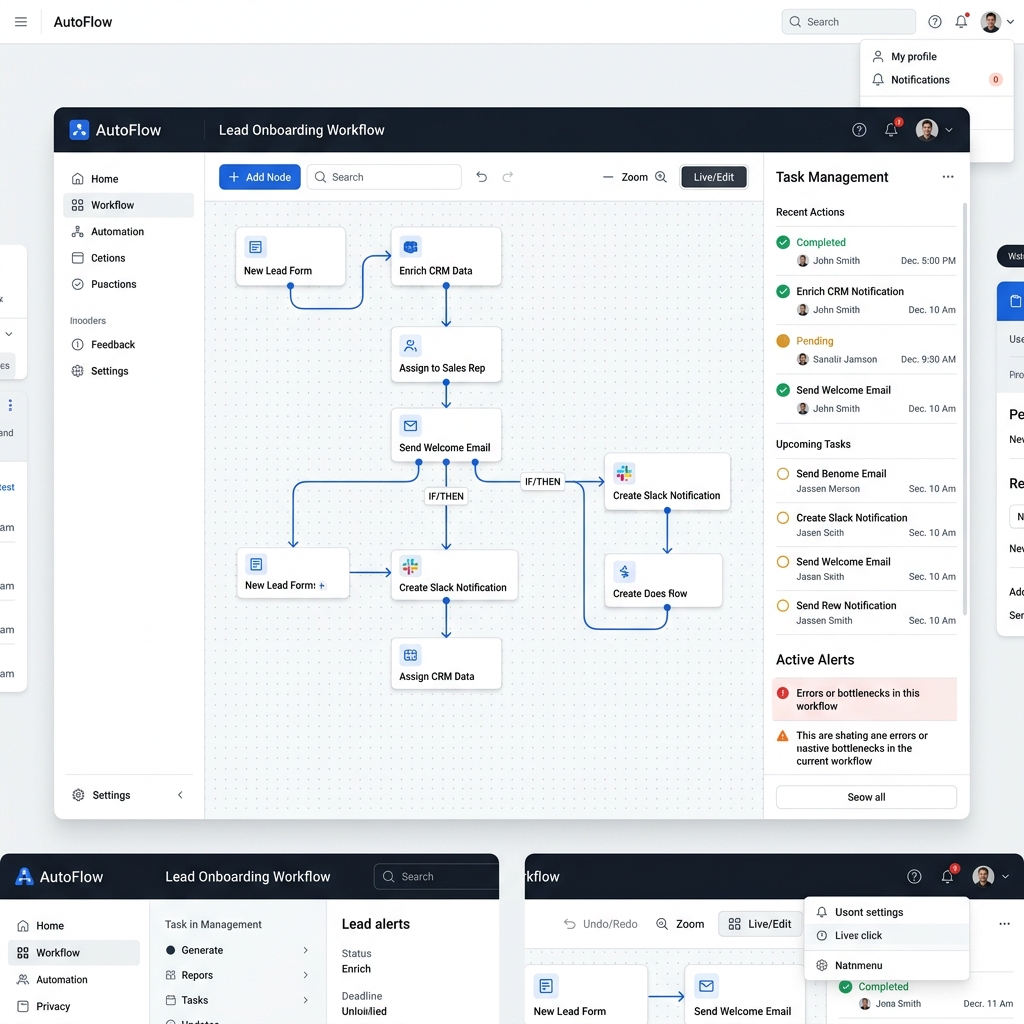The width and height of the screenshot is (1024, 1024).
Task: Select Natnmenu in popup menu
Action: tap(886, 965)
